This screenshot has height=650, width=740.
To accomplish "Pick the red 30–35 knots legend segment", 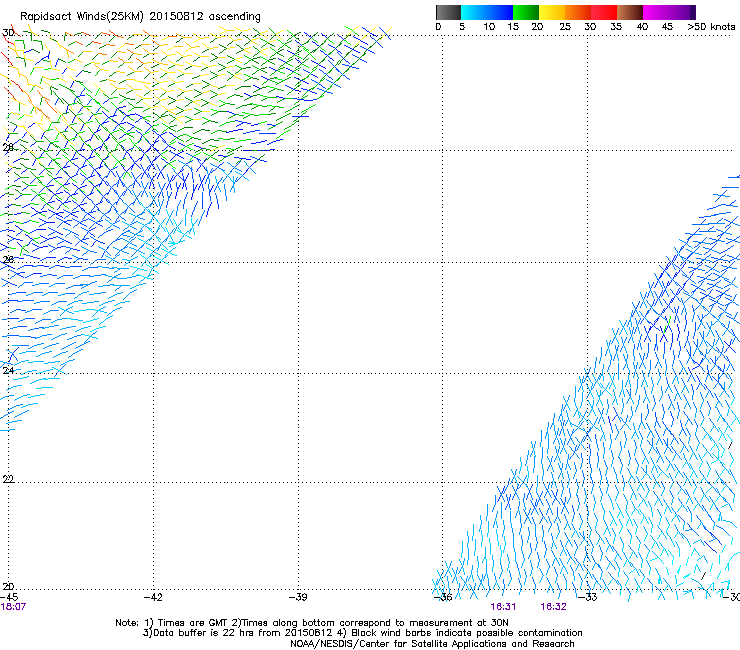I will (604, 12).
